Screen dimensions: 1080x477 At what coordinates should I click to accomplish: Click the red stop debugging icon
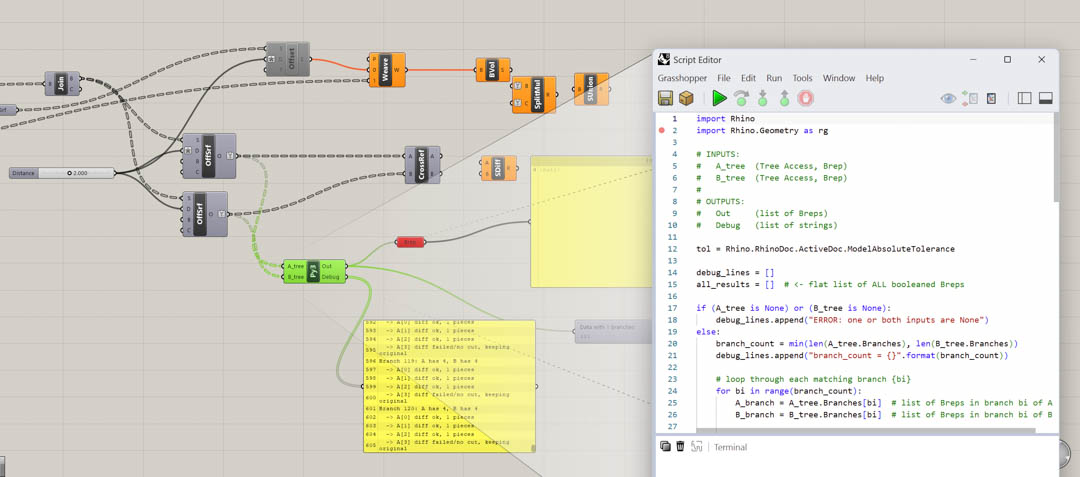click(805, 98)
